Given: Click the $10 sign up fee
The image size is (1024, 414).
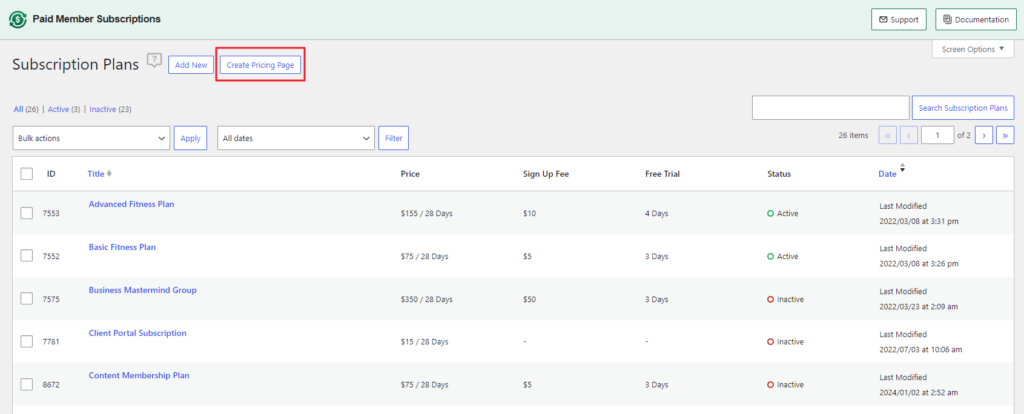Looking at the screenshot, I should pyautogui.click(x=530, y=214).
